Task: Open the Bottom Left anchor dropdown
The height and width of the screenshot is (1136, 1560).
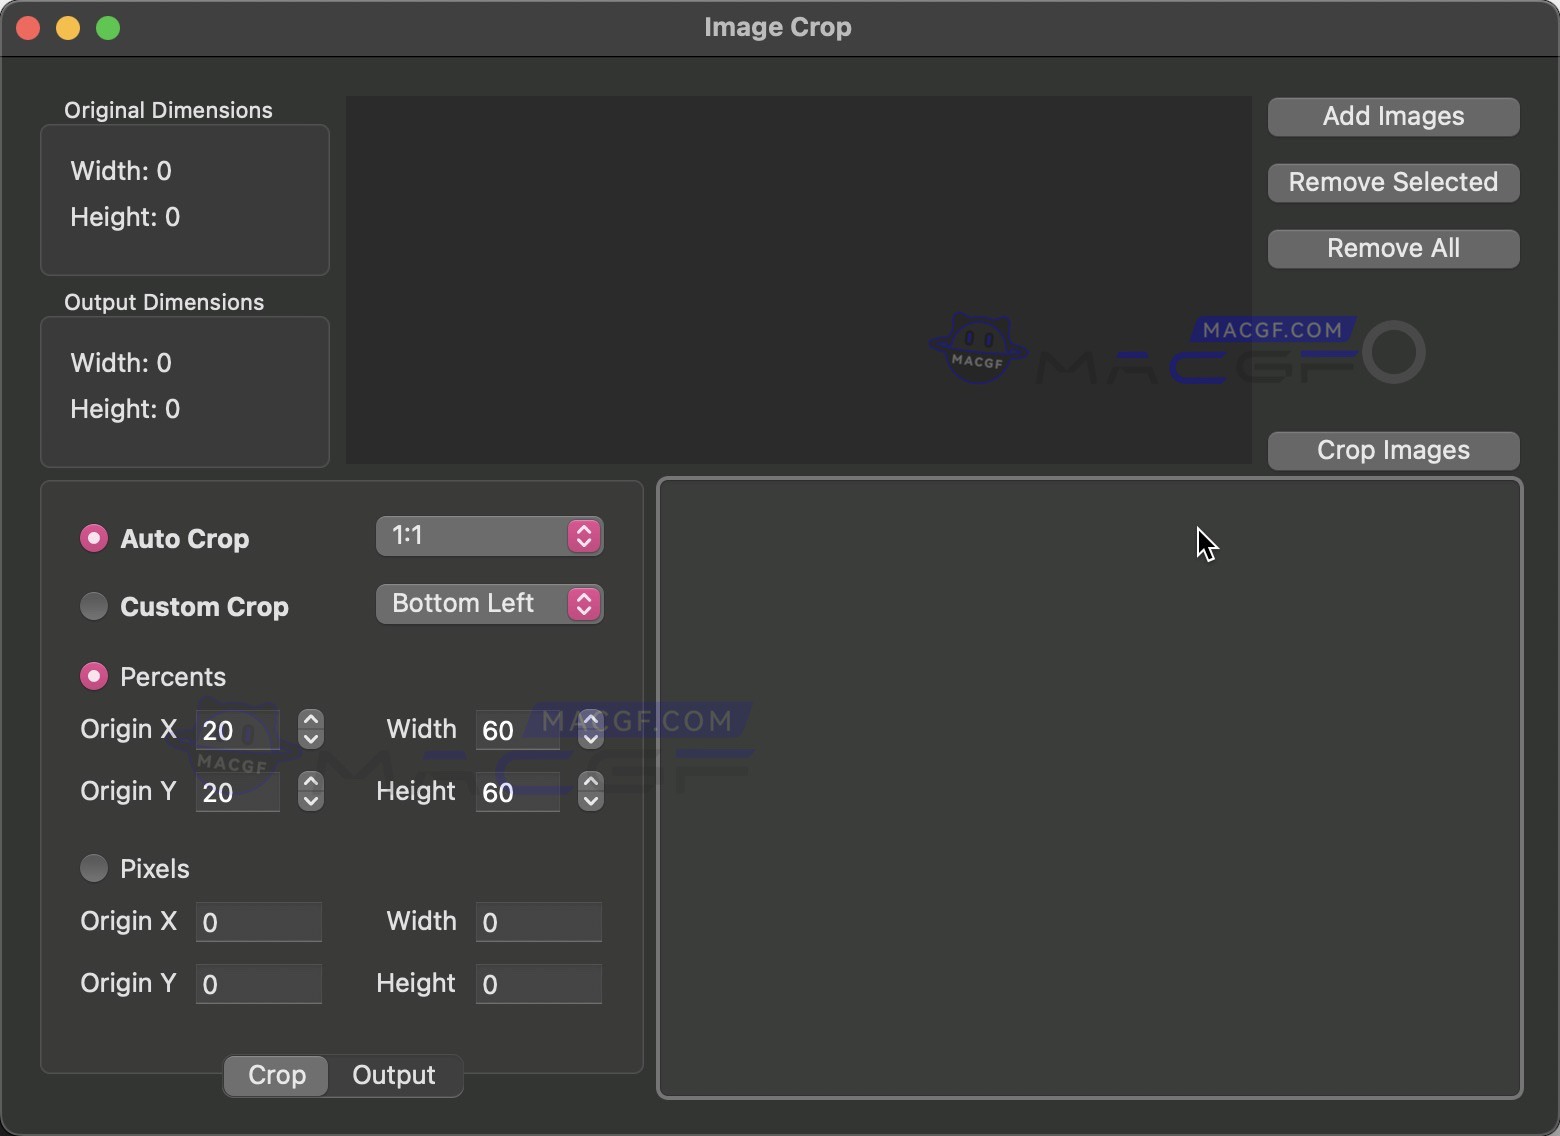Action: [489, 604]
